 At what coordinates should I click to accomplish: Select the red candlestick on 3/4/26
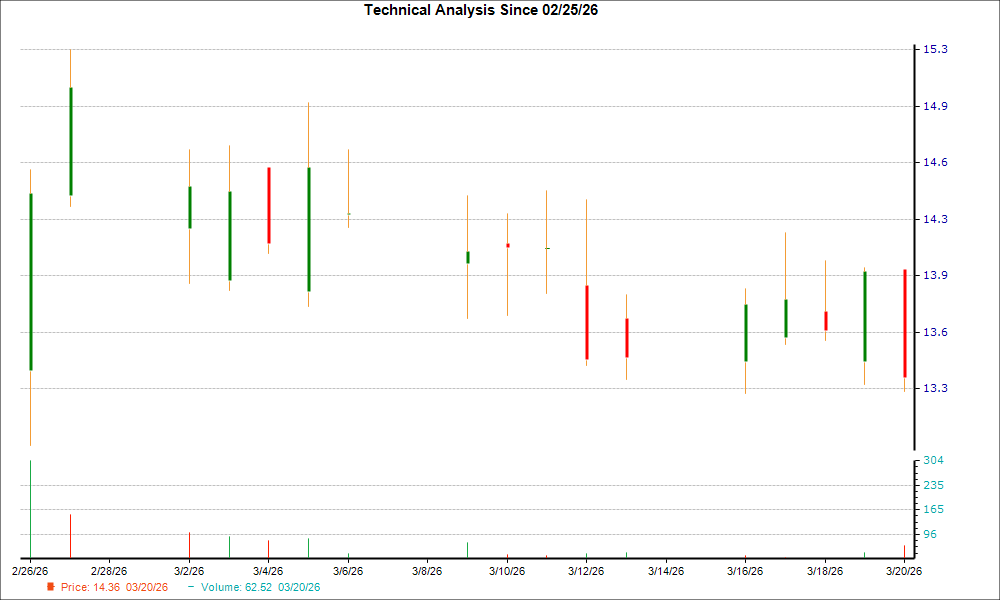coord(269,205)
